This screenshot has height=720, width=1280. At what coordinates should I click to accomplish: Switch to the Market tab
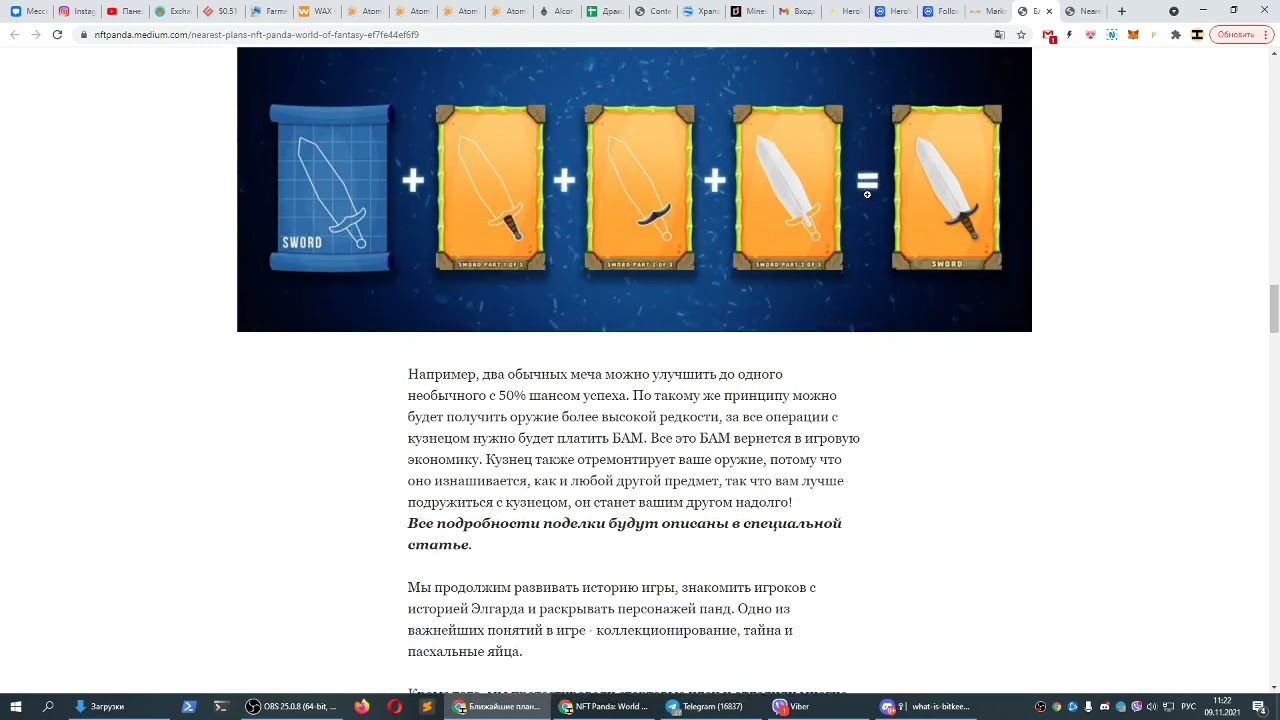tap(988, 11)
